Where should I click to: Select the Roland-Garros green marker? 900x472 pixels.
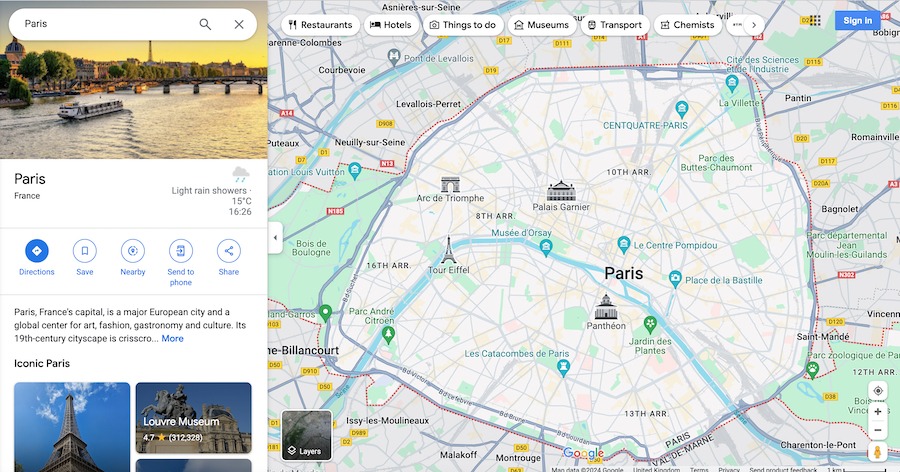pos(325,312)
